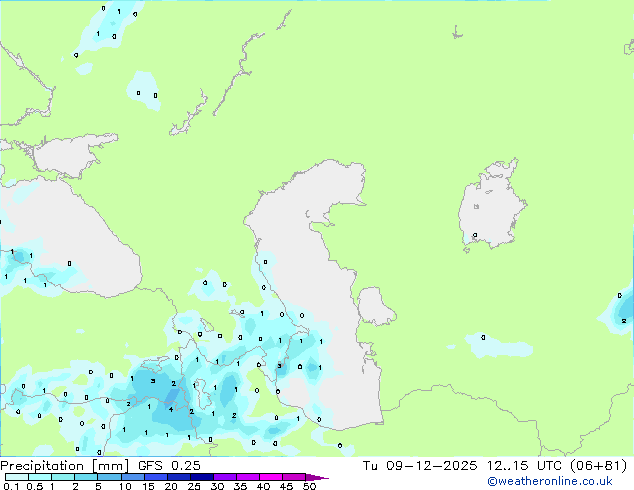
Task: Click the weatheronline.co.uk copyright link
Action: [550, 481]
